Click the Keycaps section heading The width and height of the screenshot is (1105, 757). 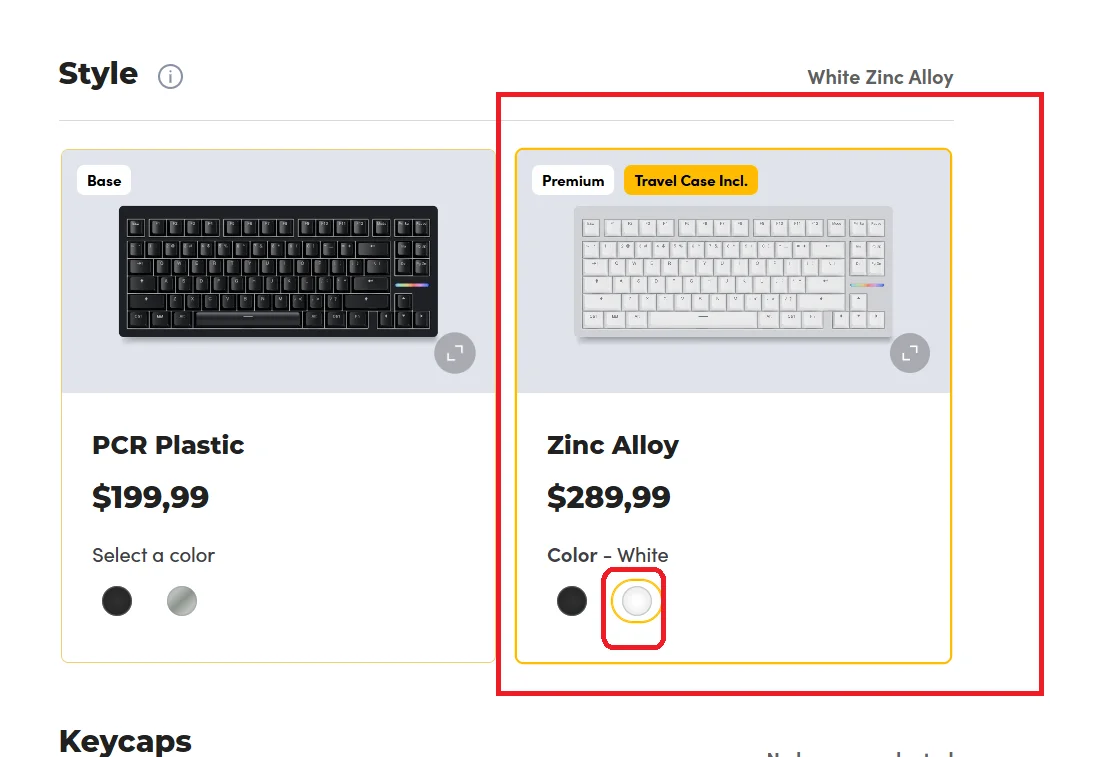(x=125, y=741)
